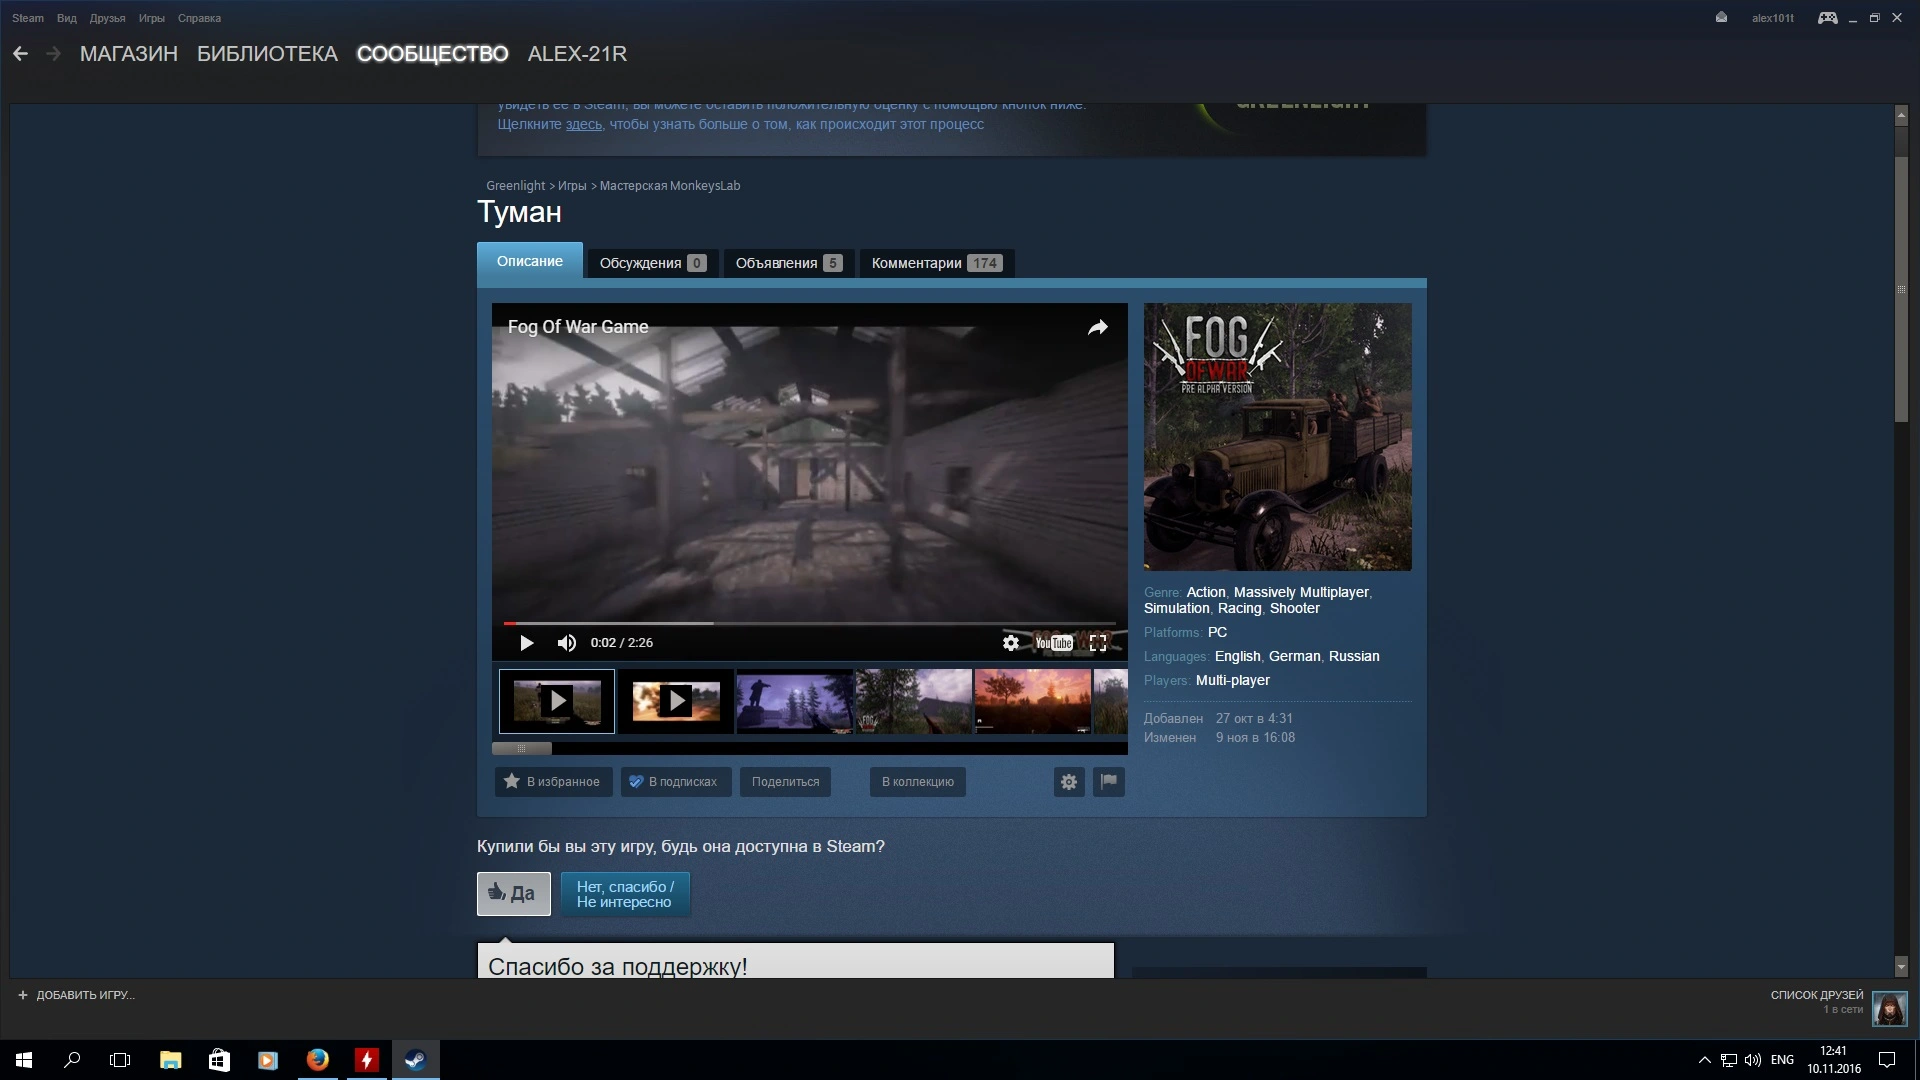Select the second video thumbnail with explosion
Screen dimensions: 1920x1080
tap(676, 701)
